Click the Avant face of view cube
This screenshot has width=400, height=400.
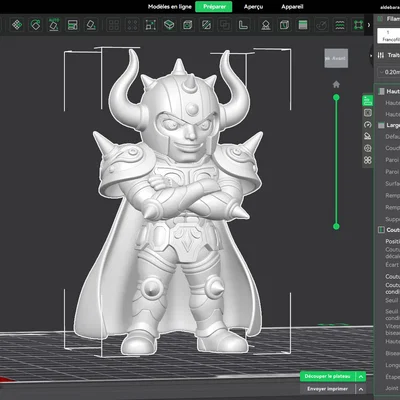[x=336, y=58]
